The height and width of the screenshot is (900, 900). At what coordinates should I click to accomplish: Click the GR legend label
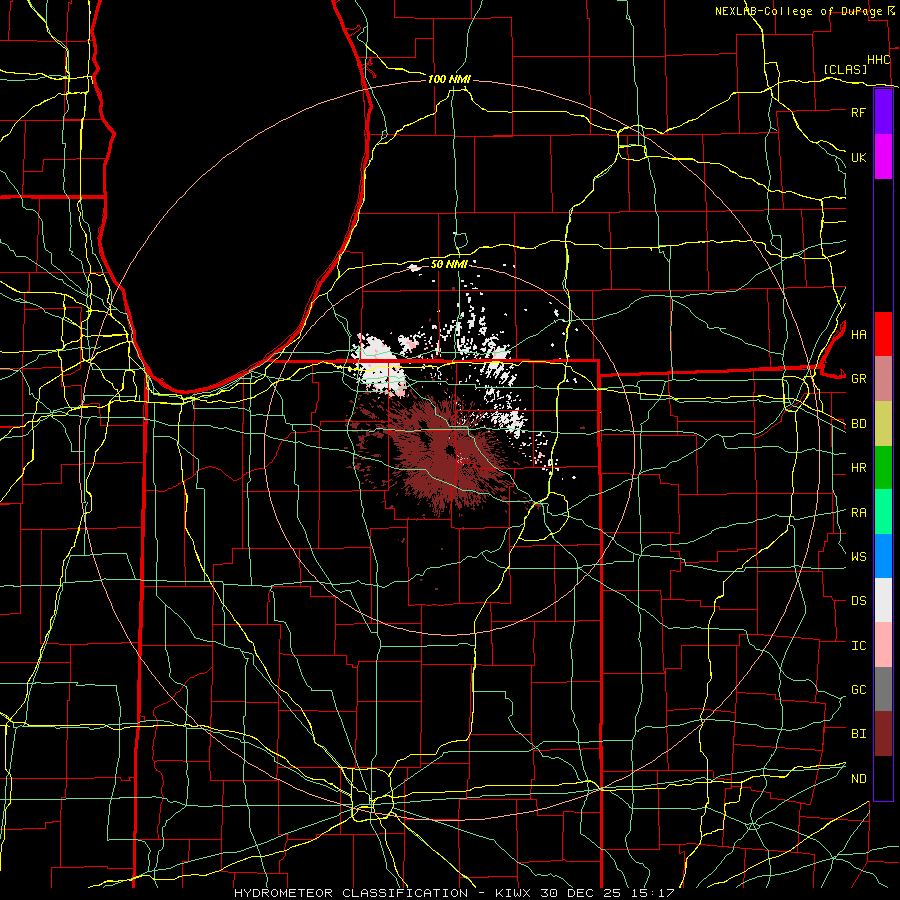tap(858, 379)
